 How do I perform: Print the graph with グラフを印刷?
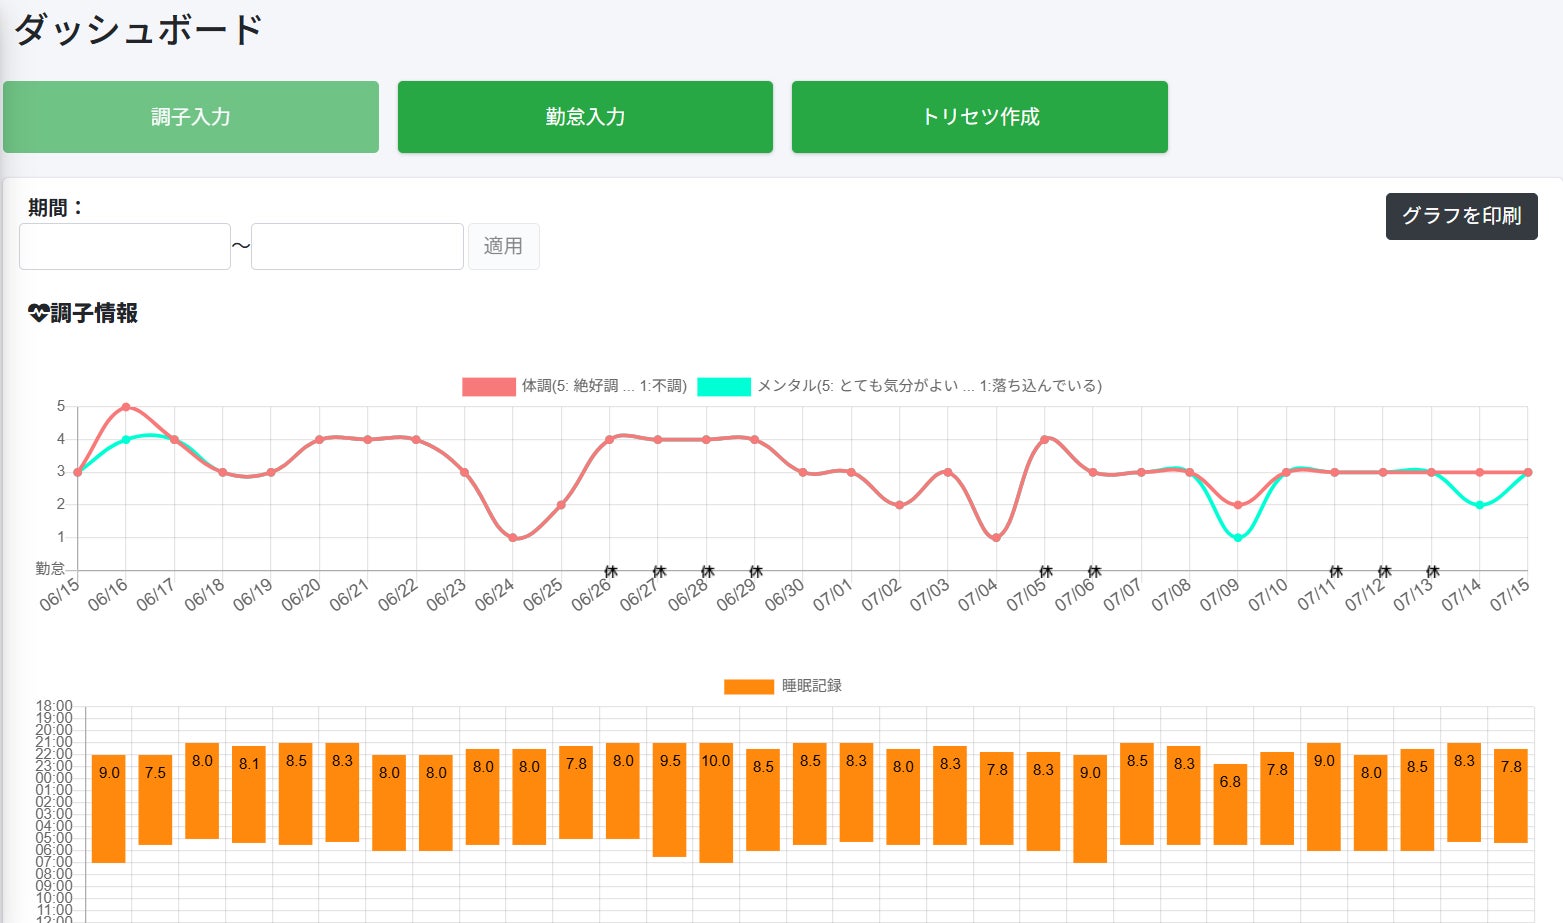[1461, 216]
